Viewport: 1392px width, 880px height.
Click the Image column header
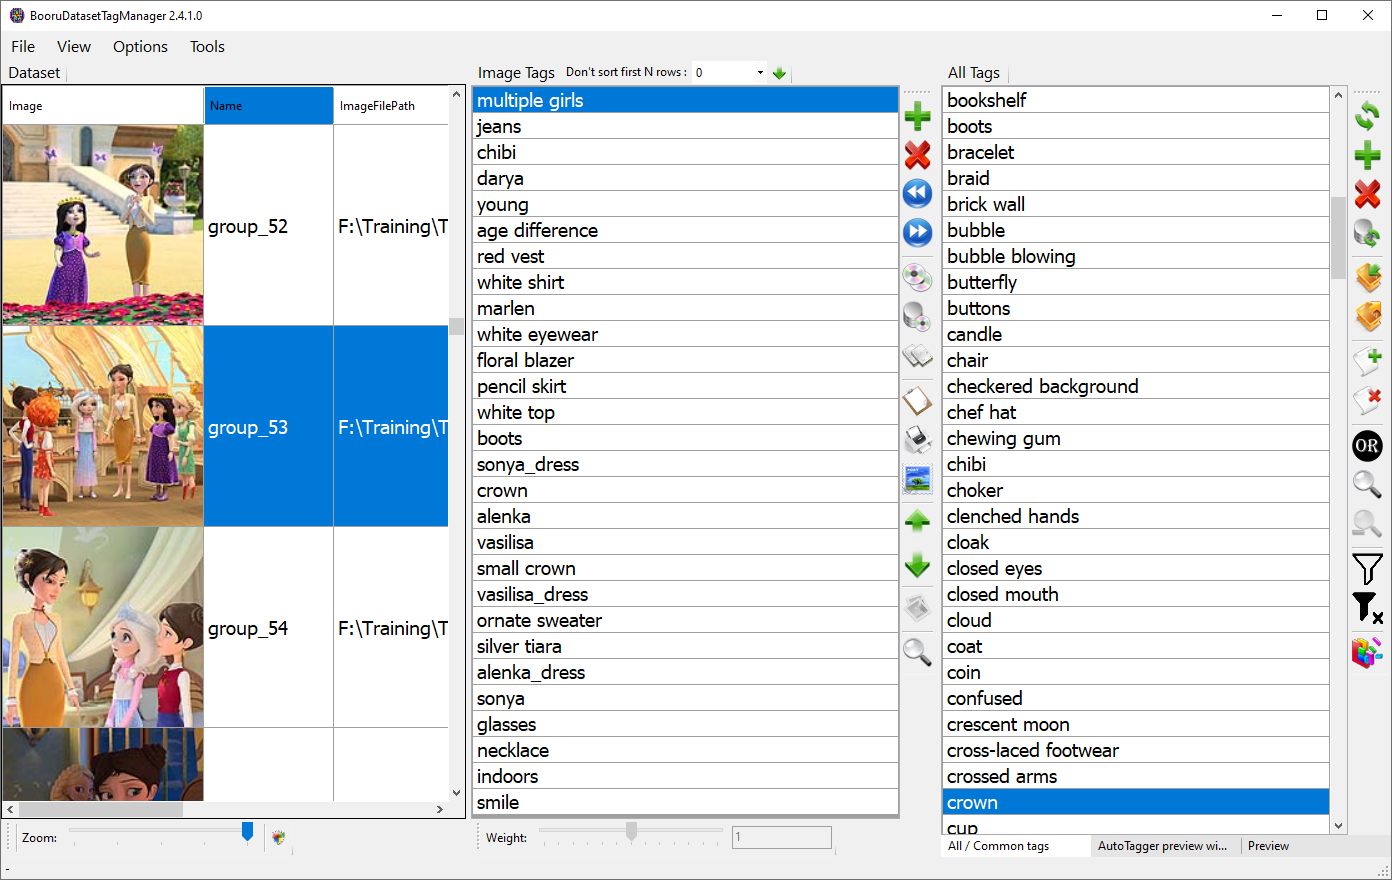(103, 106)
